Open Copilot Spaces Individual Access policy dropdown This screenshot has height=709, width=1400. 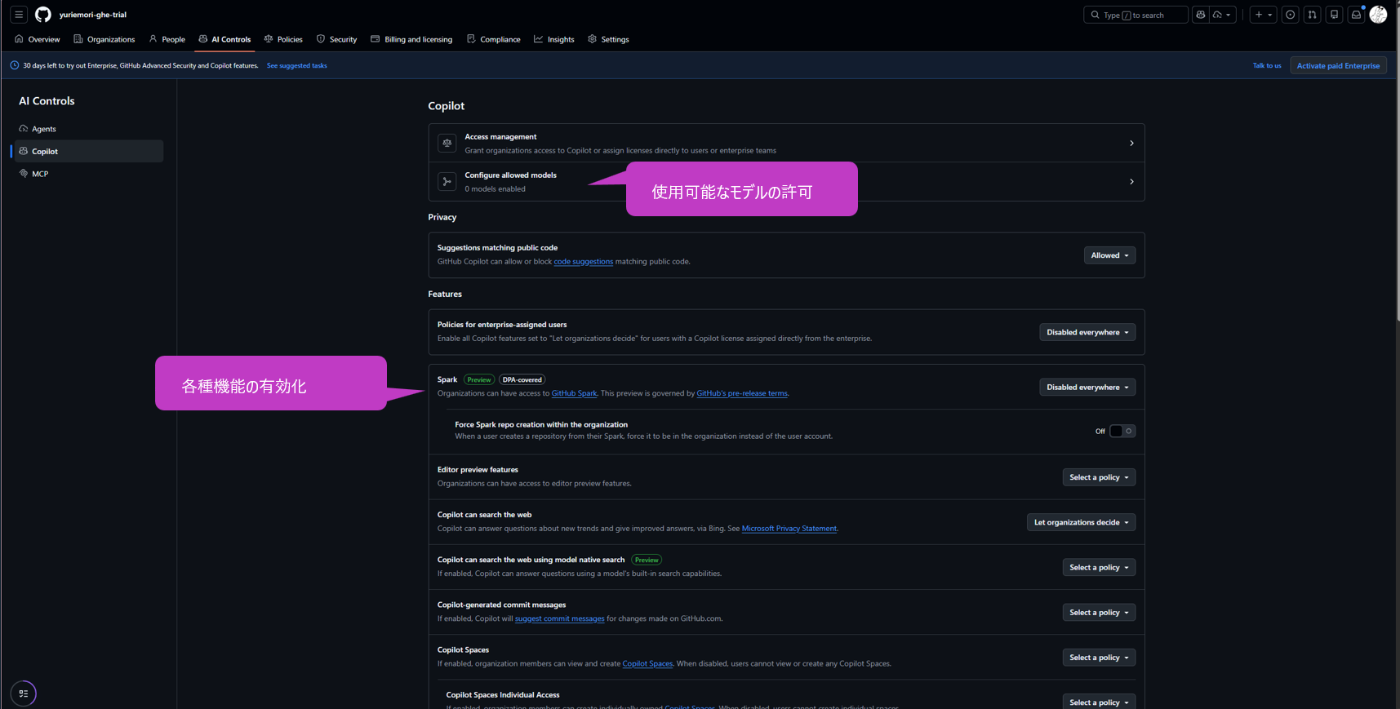coord(1099,701)
